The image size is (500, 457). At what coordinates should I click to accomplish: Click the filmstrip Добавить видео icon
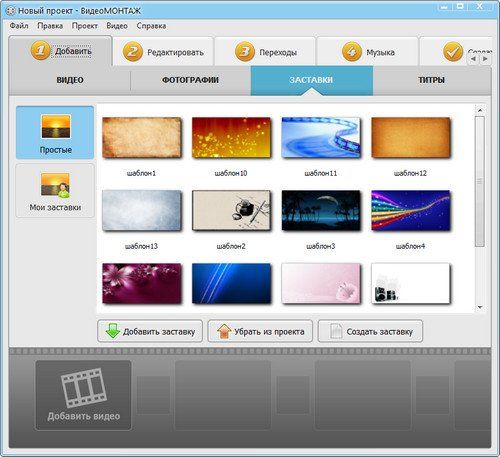tap(84, 387)
